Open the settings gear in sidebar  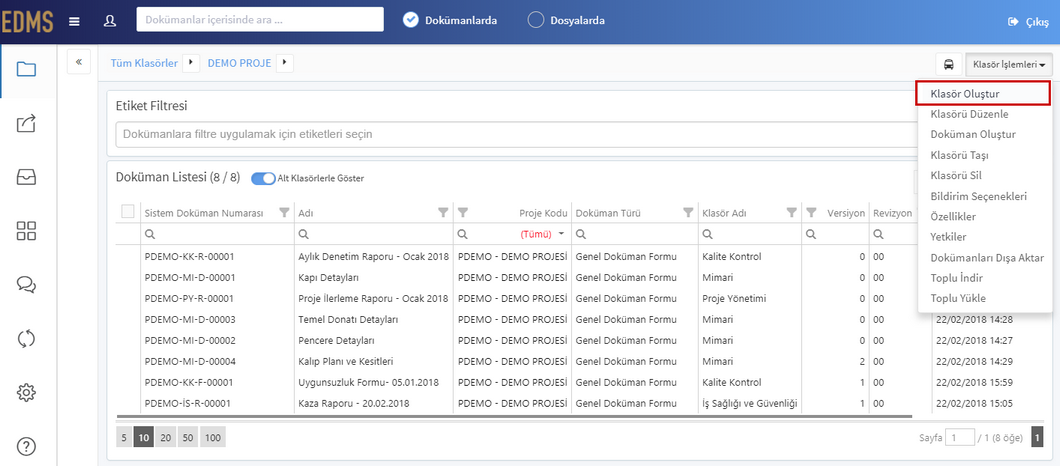pos(26,392)
